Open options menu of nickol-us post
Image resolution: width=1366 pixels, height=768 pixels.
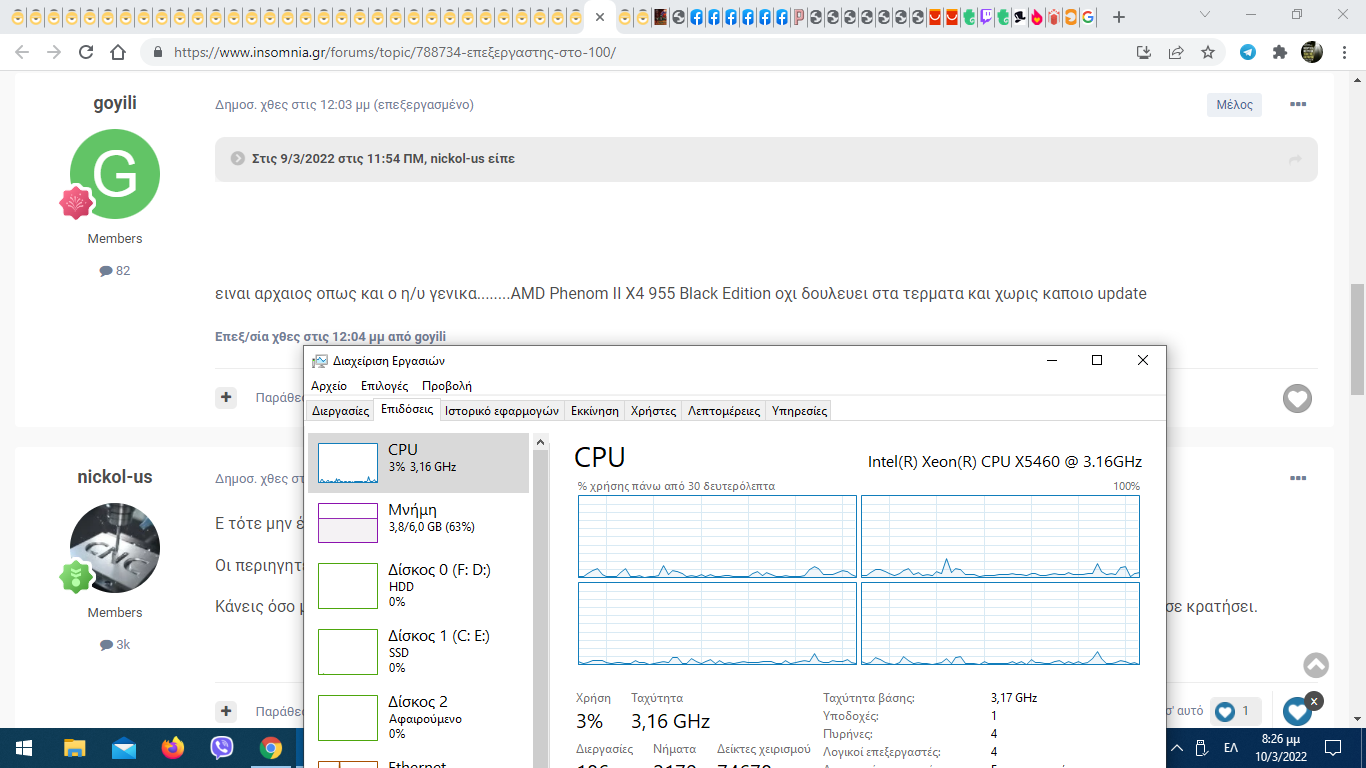[x=1298, y=478]
